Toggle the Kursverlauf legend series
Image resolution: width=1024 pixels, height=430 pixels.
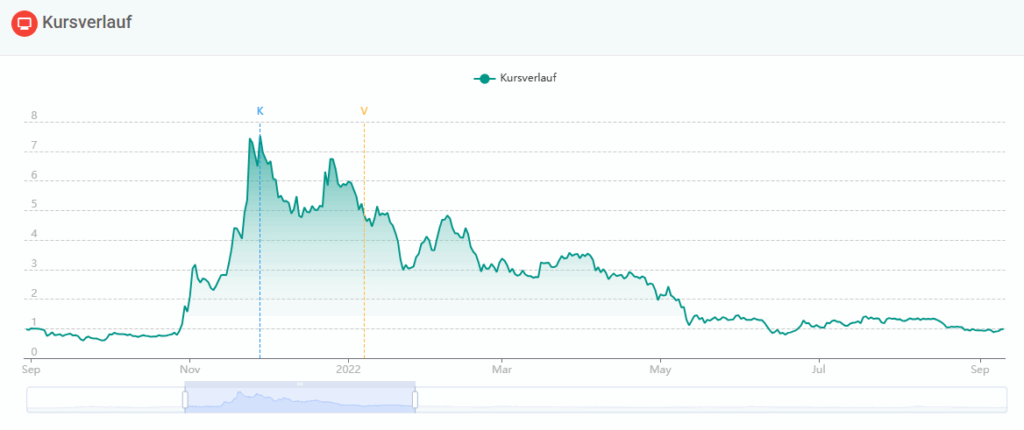pos(515,78)
